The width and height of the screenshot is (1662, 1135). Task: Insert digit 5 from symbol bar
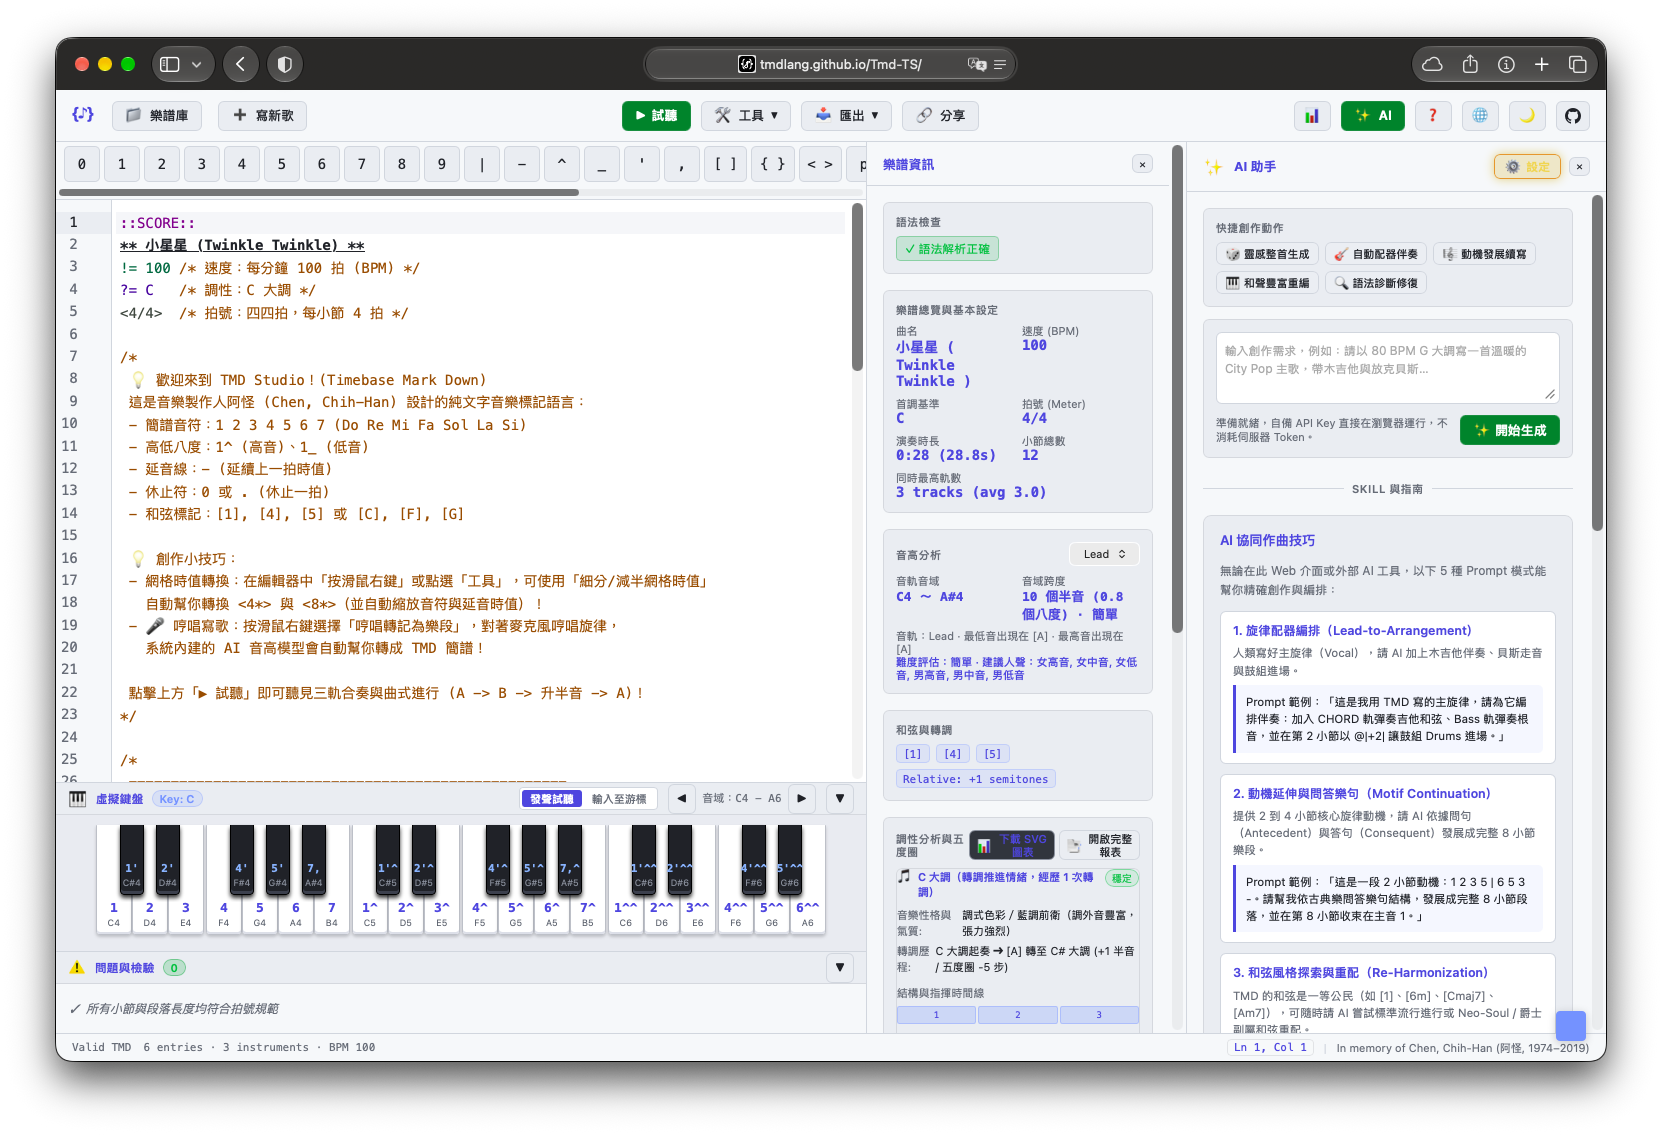pyautogui.click(x=282, y=164)
